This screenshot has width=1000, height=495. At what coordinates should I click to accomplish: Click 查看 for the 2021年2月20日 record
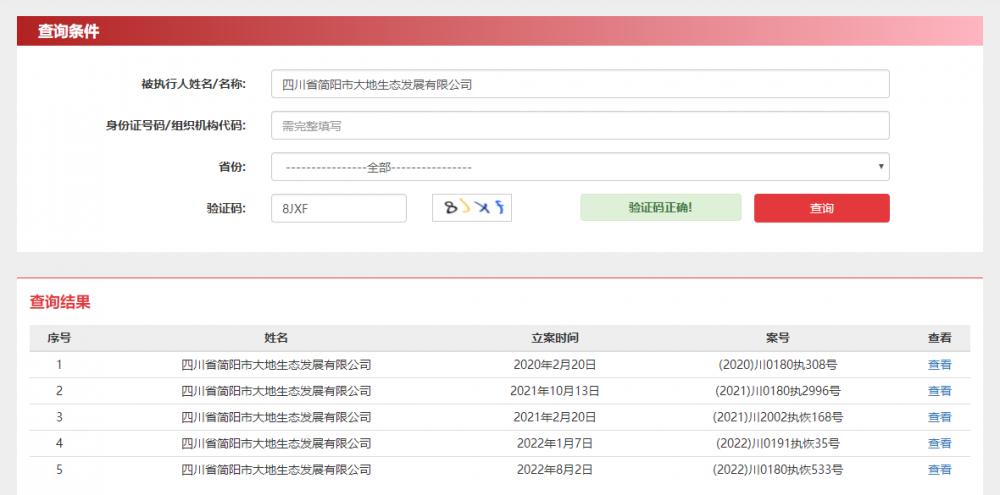(x=939, y=417)
